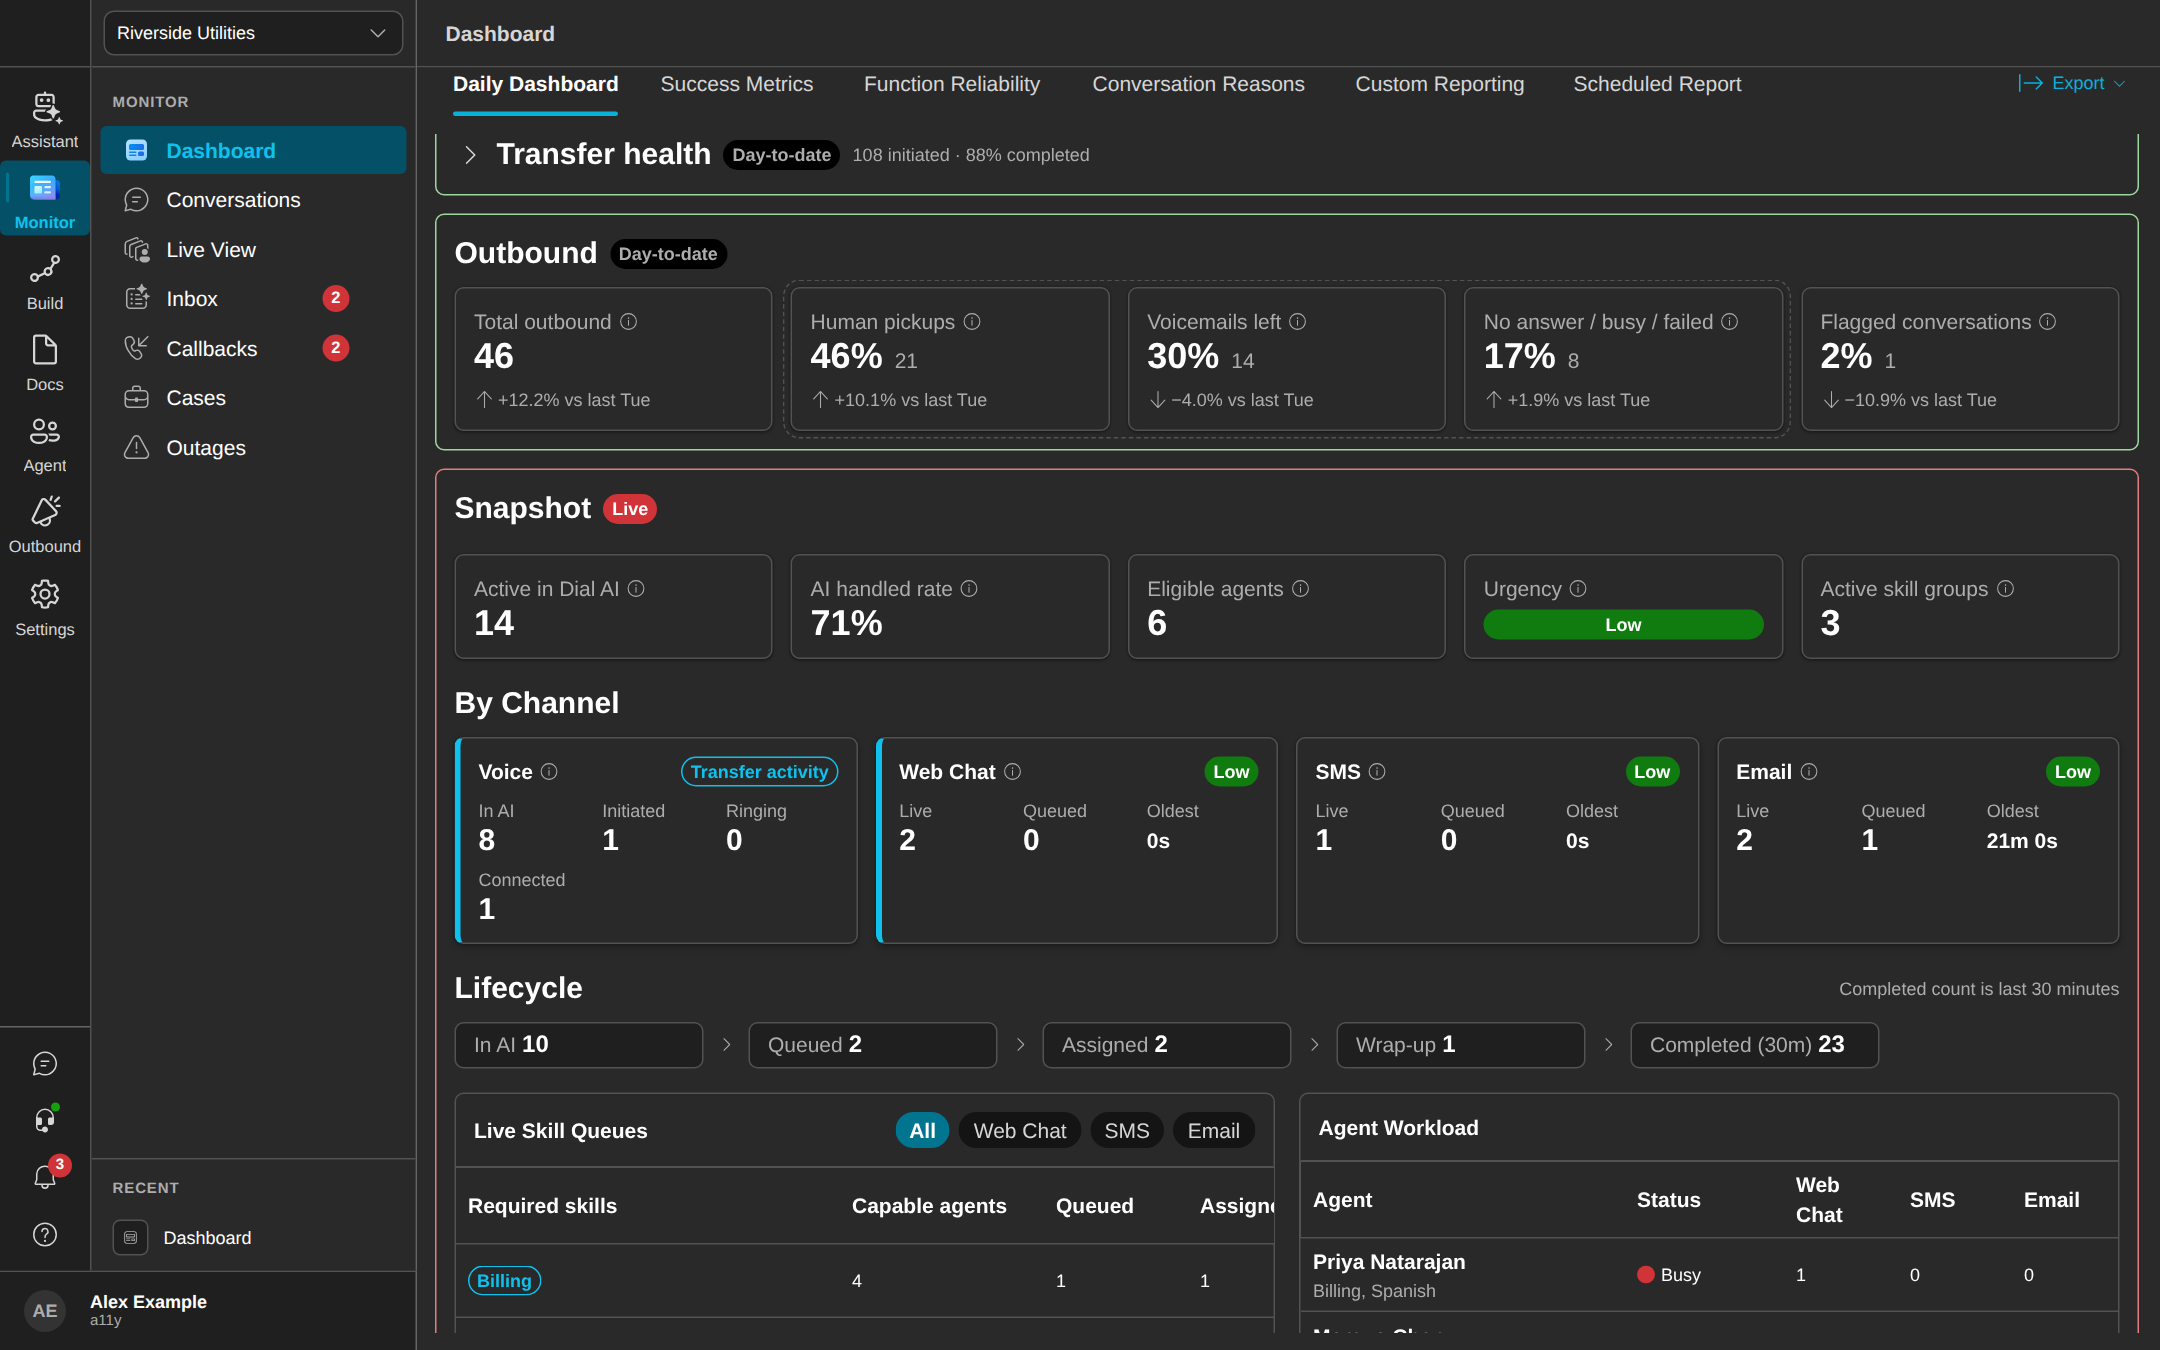Open the Custom Reporting tab
The width and height of the screenshot is (2160, 1350).
click(1439, 84)
